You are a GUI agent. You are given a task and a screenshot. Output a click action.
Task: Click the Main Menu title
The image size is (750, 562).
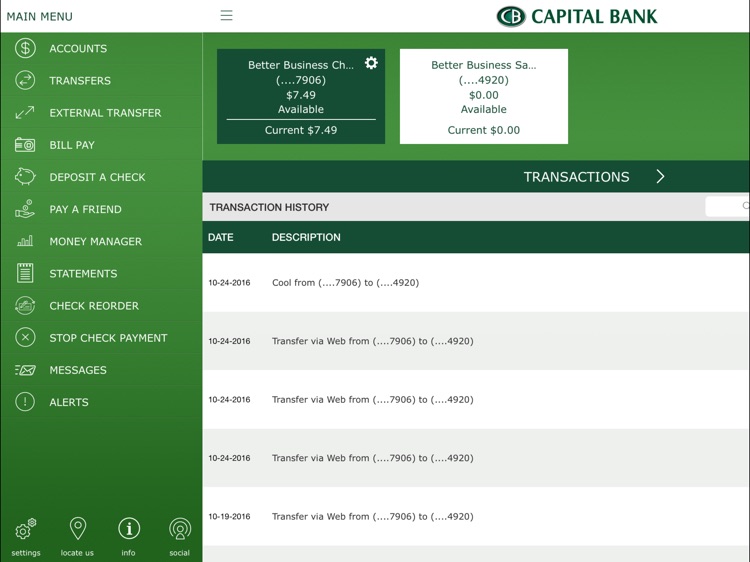(40, 17)
